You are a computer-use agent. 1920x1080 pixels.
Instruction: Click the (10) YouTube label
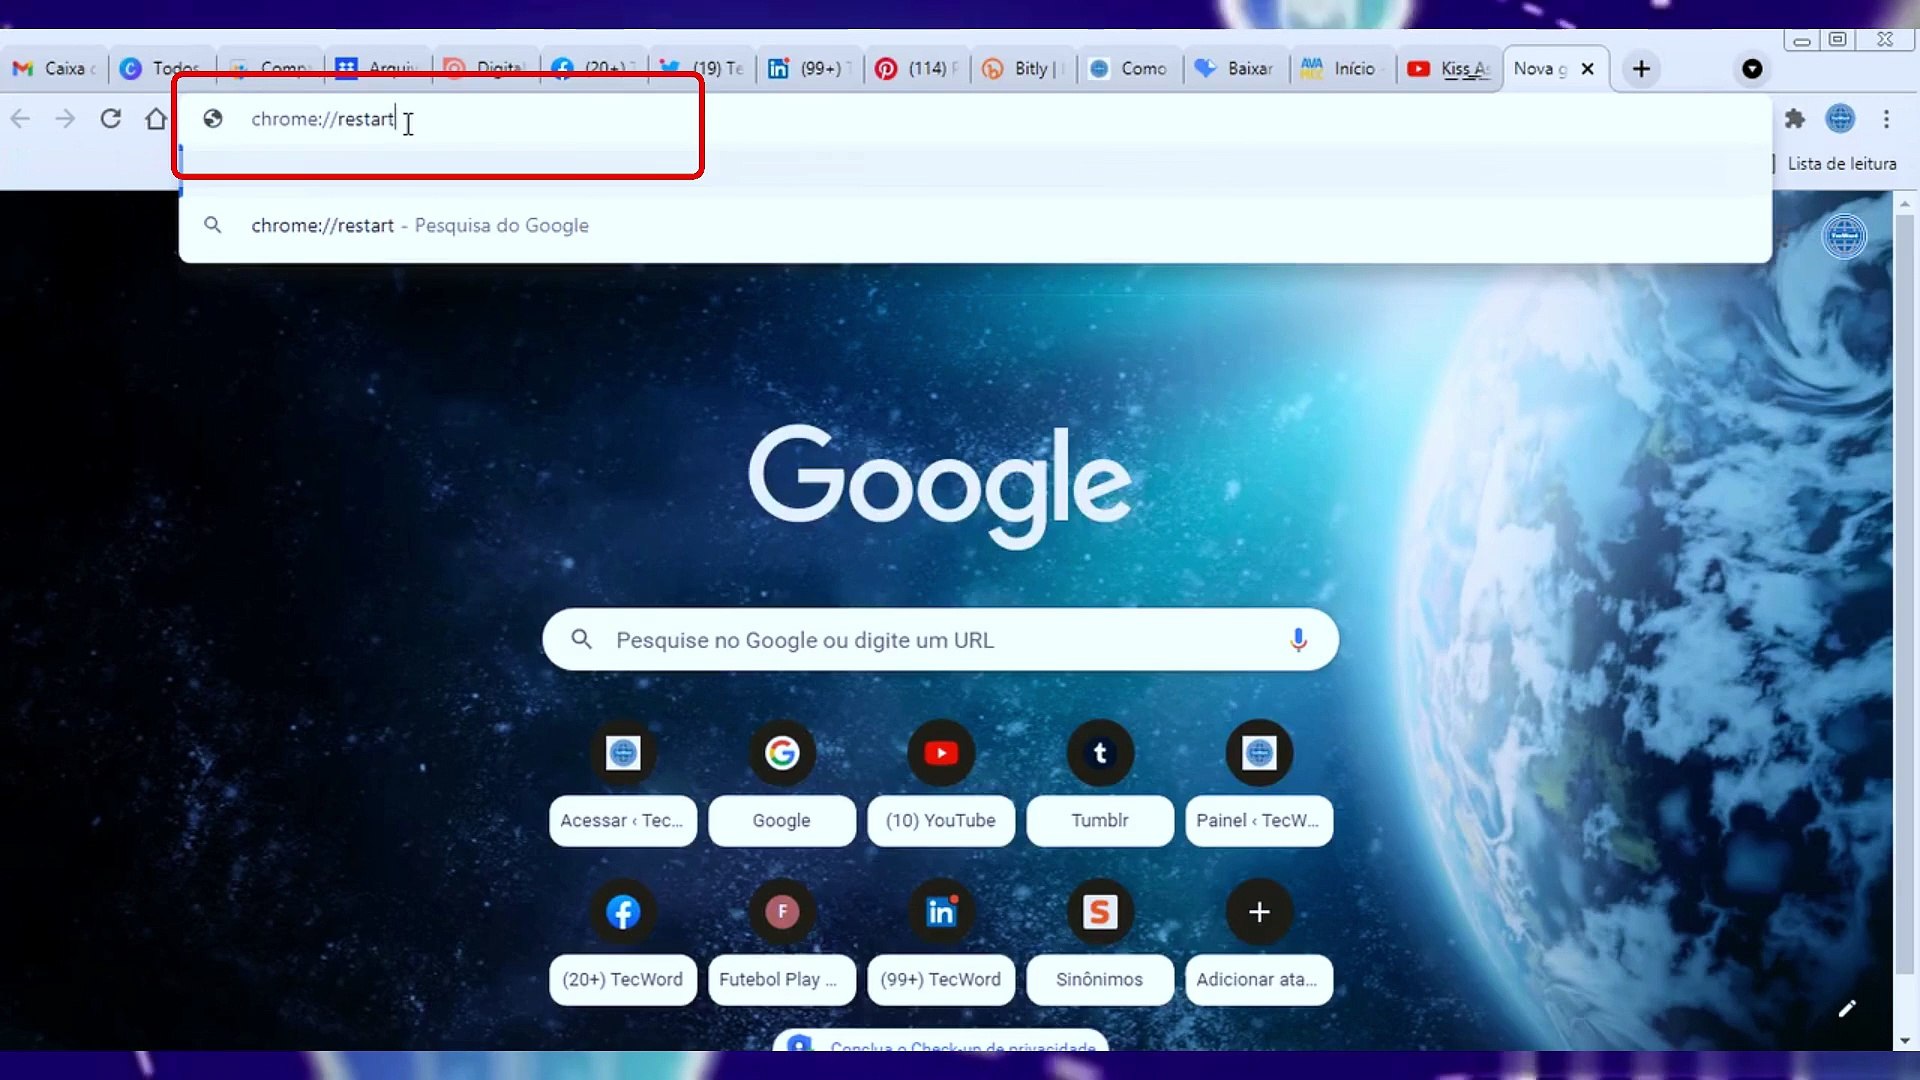(x=941, y=821)
